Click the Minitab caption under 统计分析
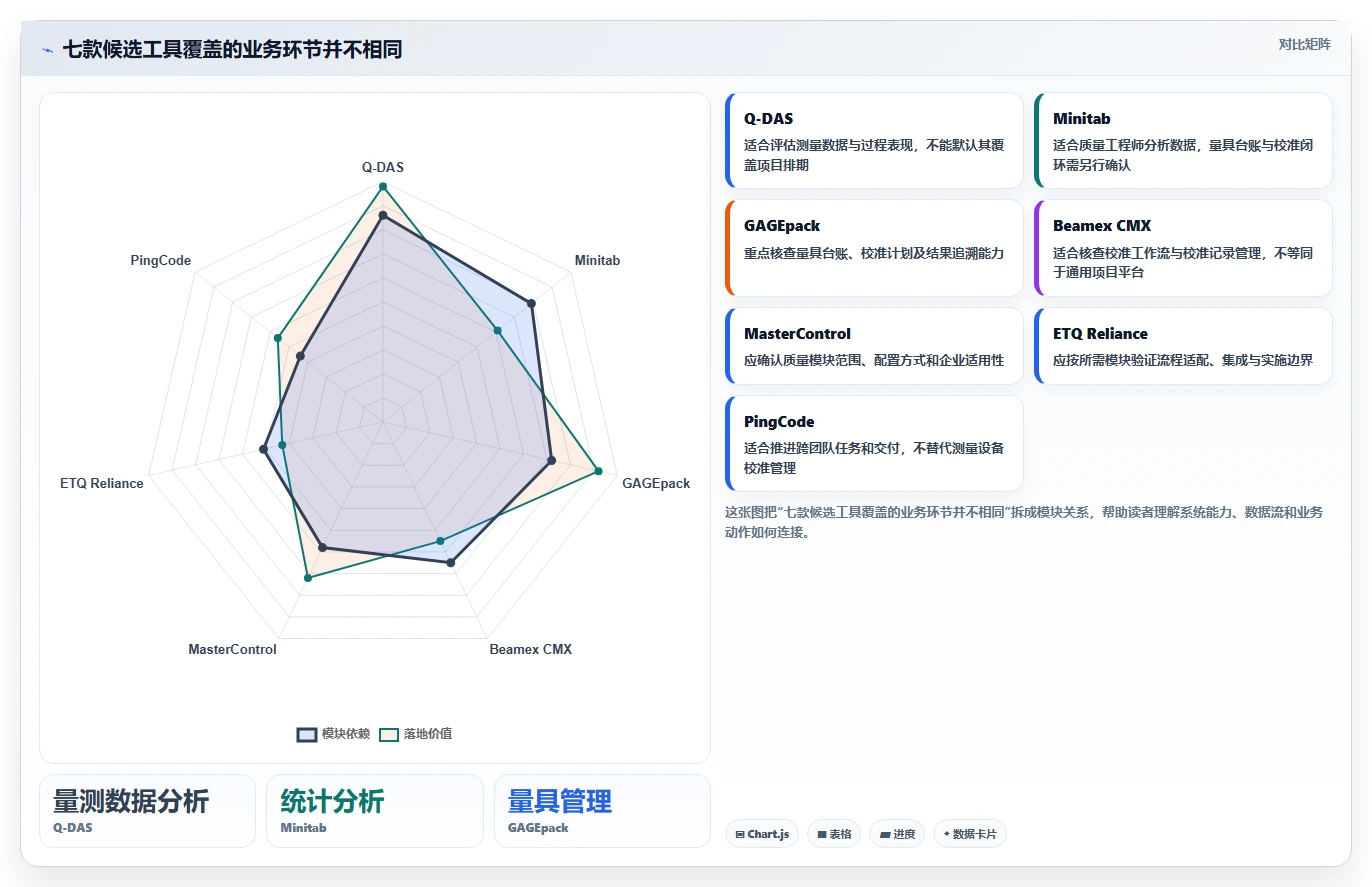This screenshot has height=887, width=1372. (x=303, y=828)
